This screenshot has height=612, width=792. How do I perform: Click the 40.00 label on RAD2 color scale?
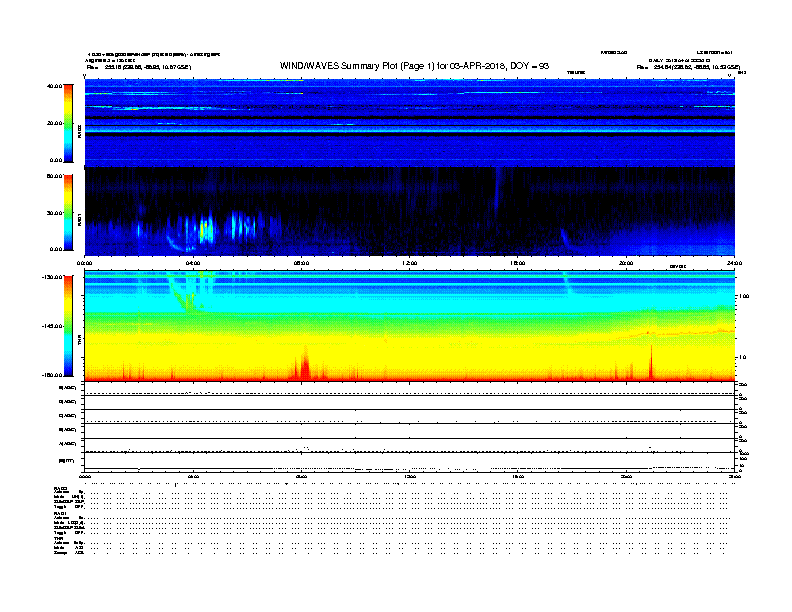(x=54, y=86)
